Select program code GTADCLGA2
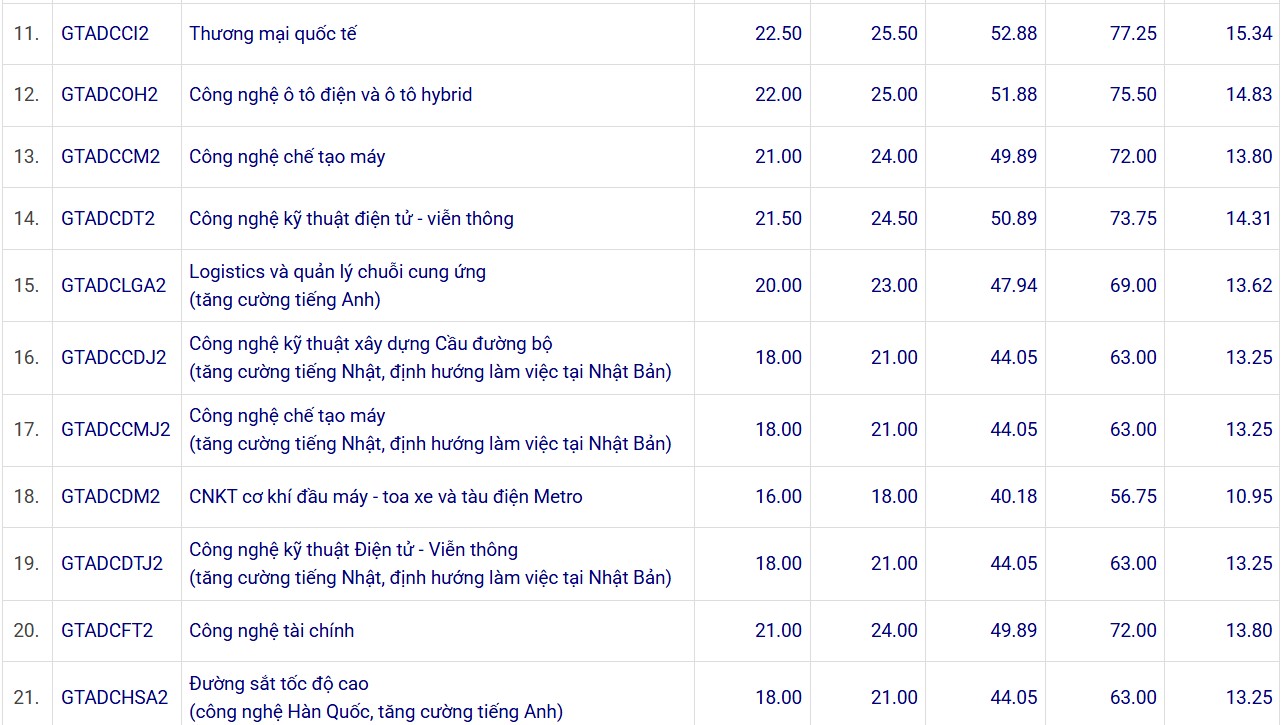This screenshot has height=725, width=1282. tap(113, 285)
